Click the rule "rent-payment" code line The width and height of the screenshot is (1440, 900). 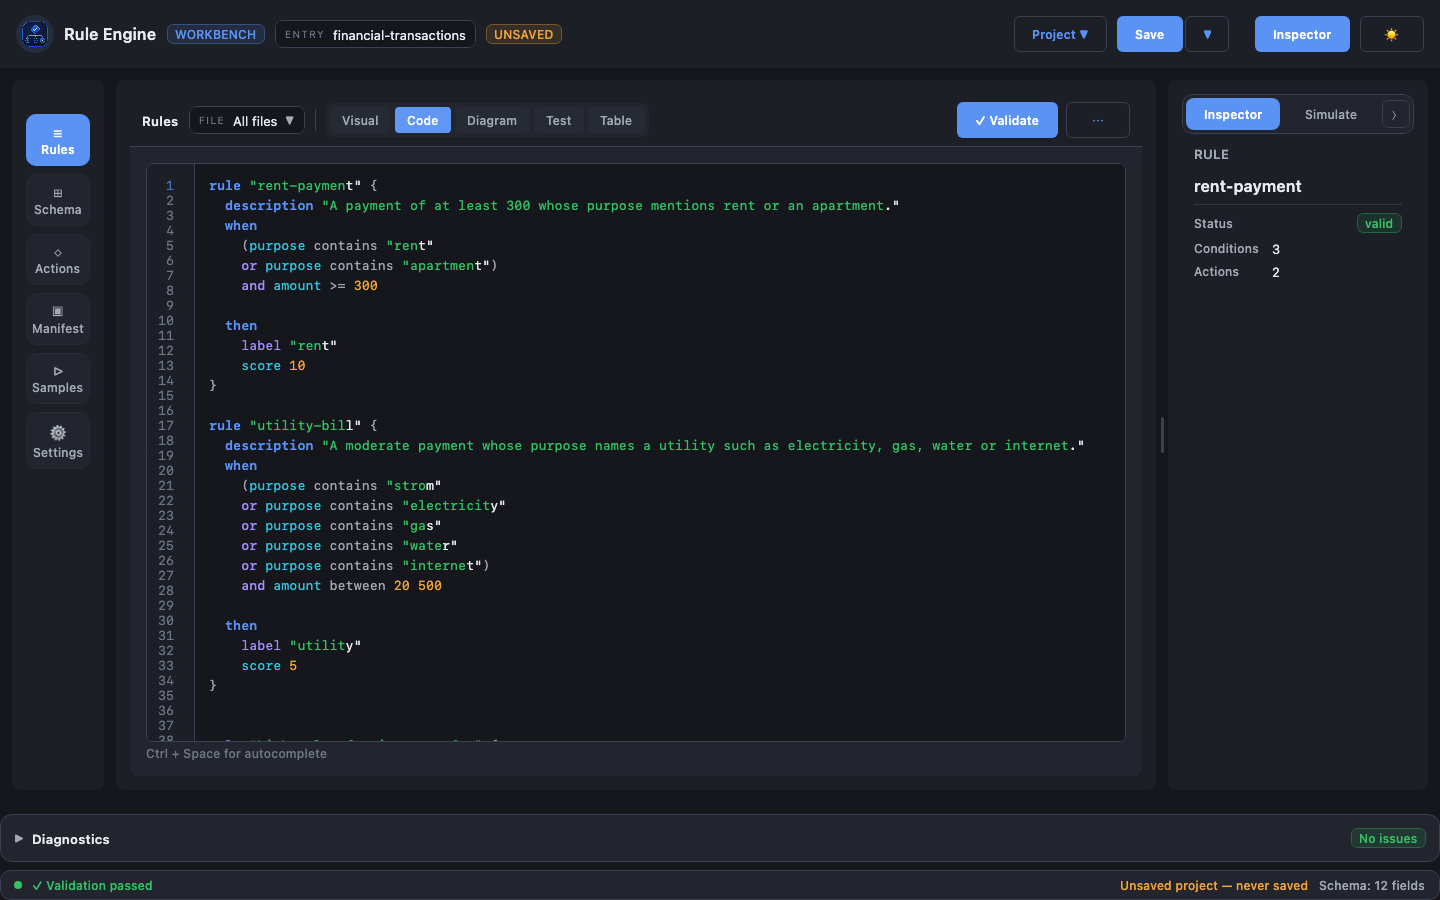[293, 186]
